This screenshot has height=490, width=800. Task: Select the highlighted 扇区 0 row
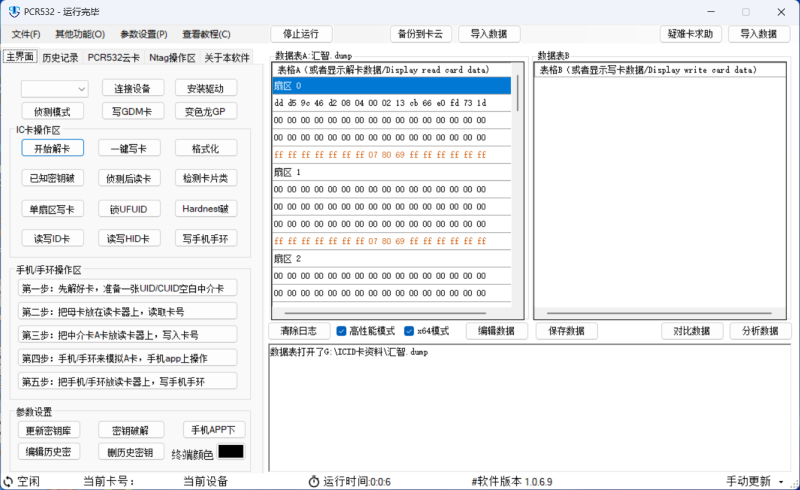point(392,86)
